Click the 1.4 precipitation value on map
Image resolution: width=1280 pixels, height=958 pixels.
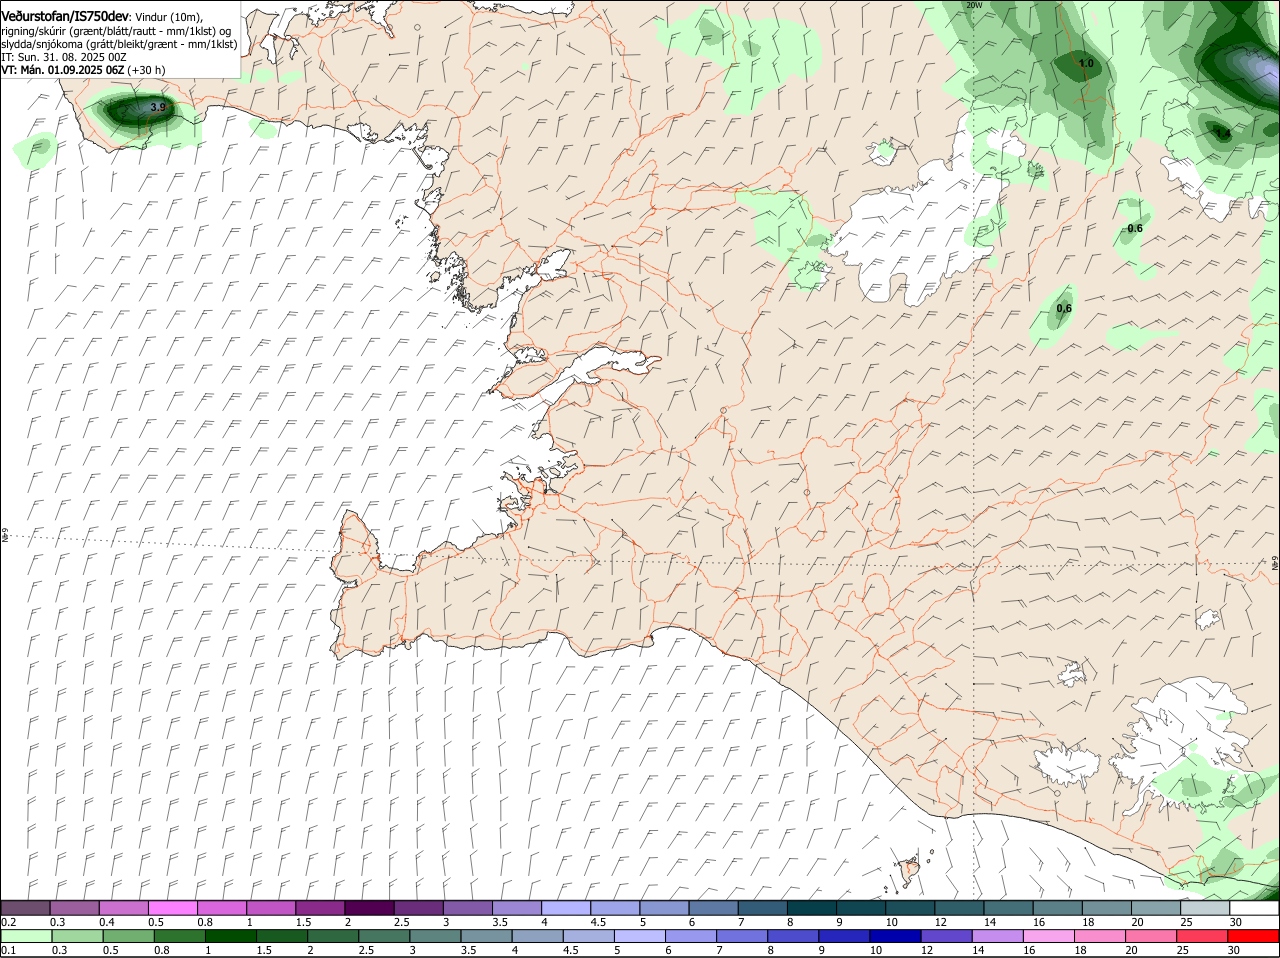(x=1222, y=132)
